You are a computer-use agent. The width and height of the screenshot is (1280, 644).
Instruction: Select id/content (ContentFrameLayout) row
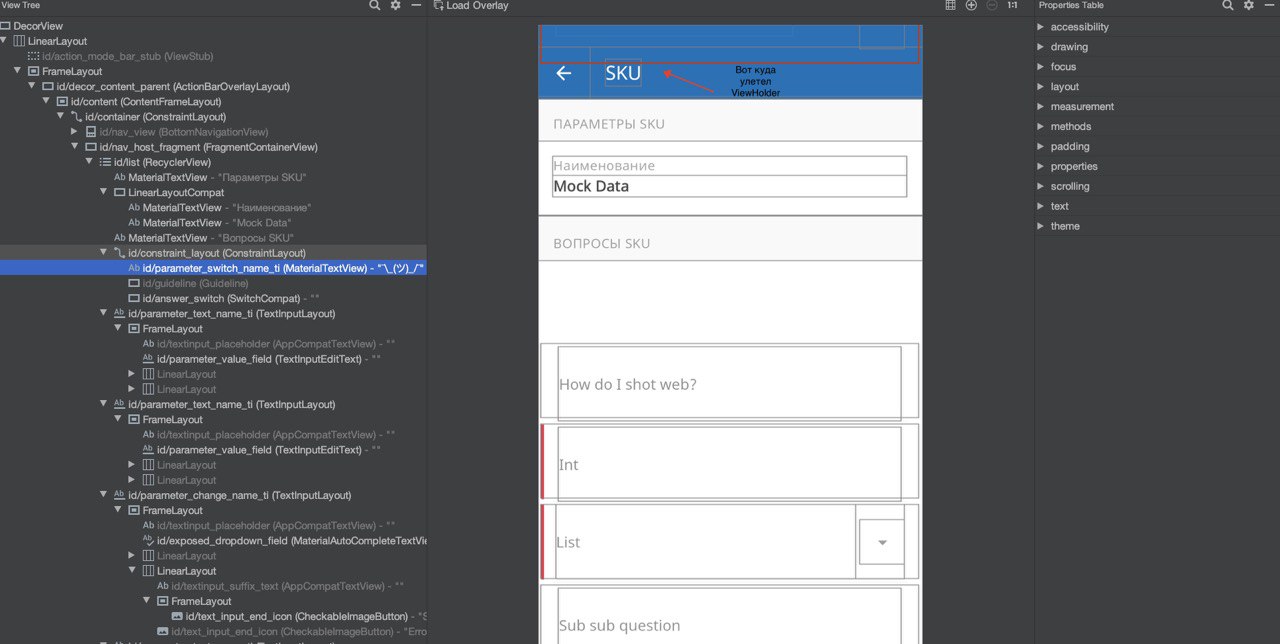pos(213,102)
